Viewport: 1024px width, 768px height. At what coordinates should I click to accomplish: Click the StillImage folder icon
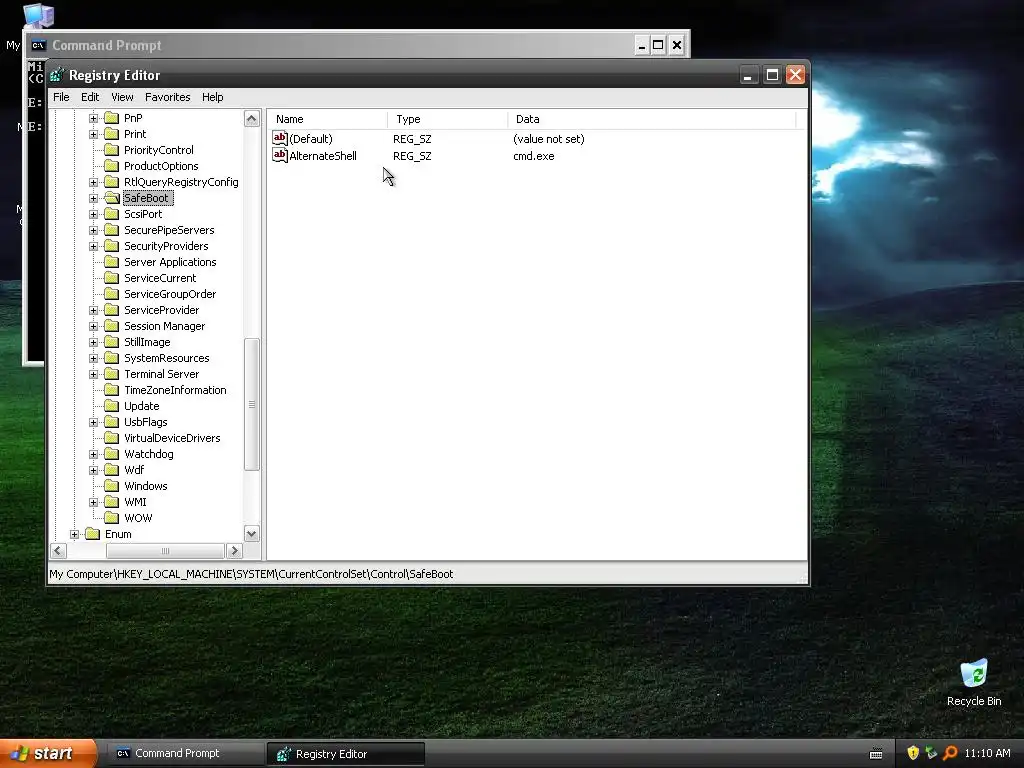point(112,342)
